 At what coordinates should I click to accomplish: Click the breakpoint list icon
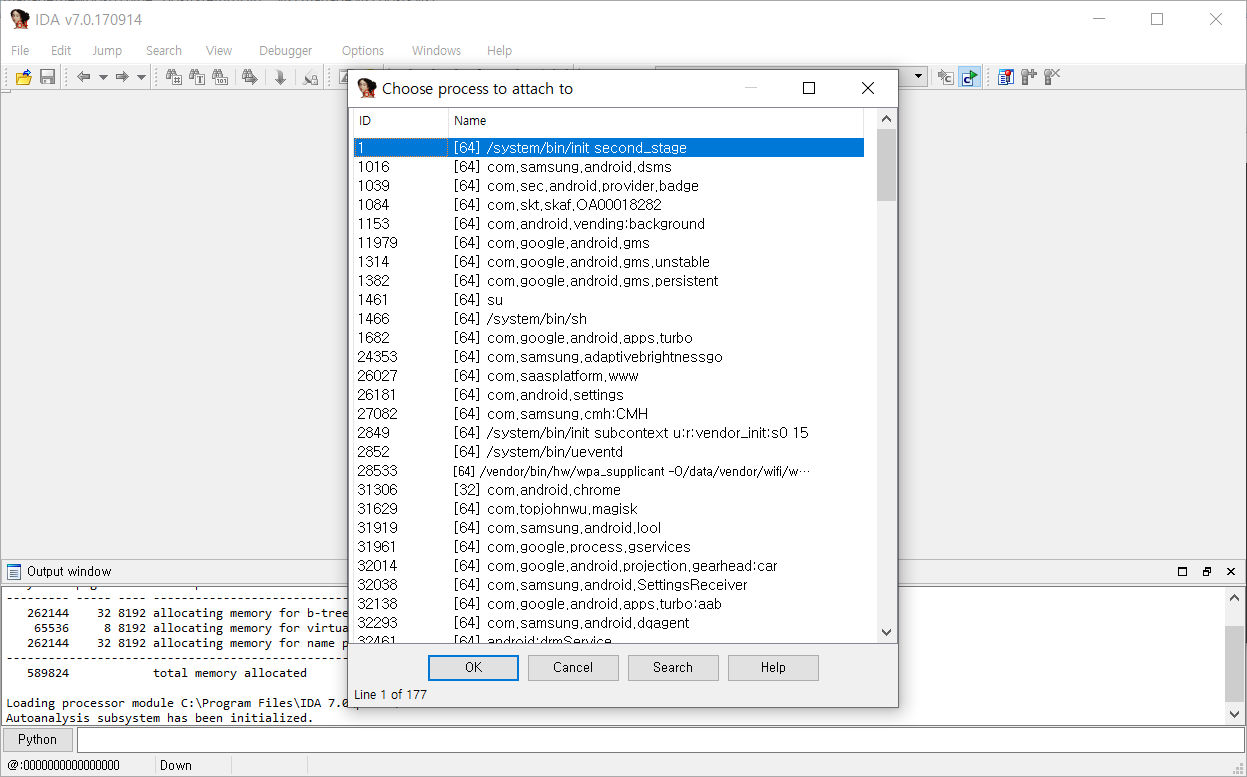1006,77
